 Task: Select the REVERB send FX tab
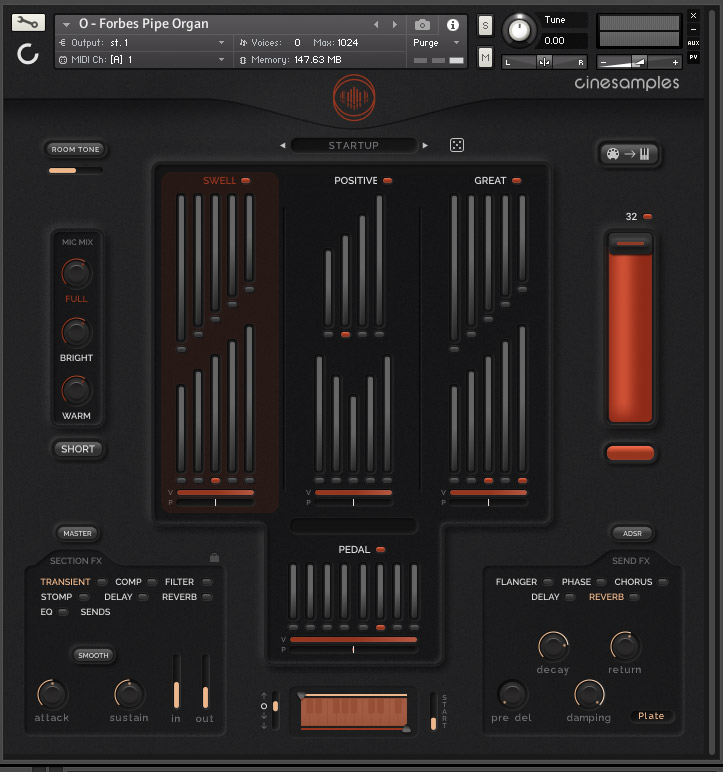tap(606, 597)
